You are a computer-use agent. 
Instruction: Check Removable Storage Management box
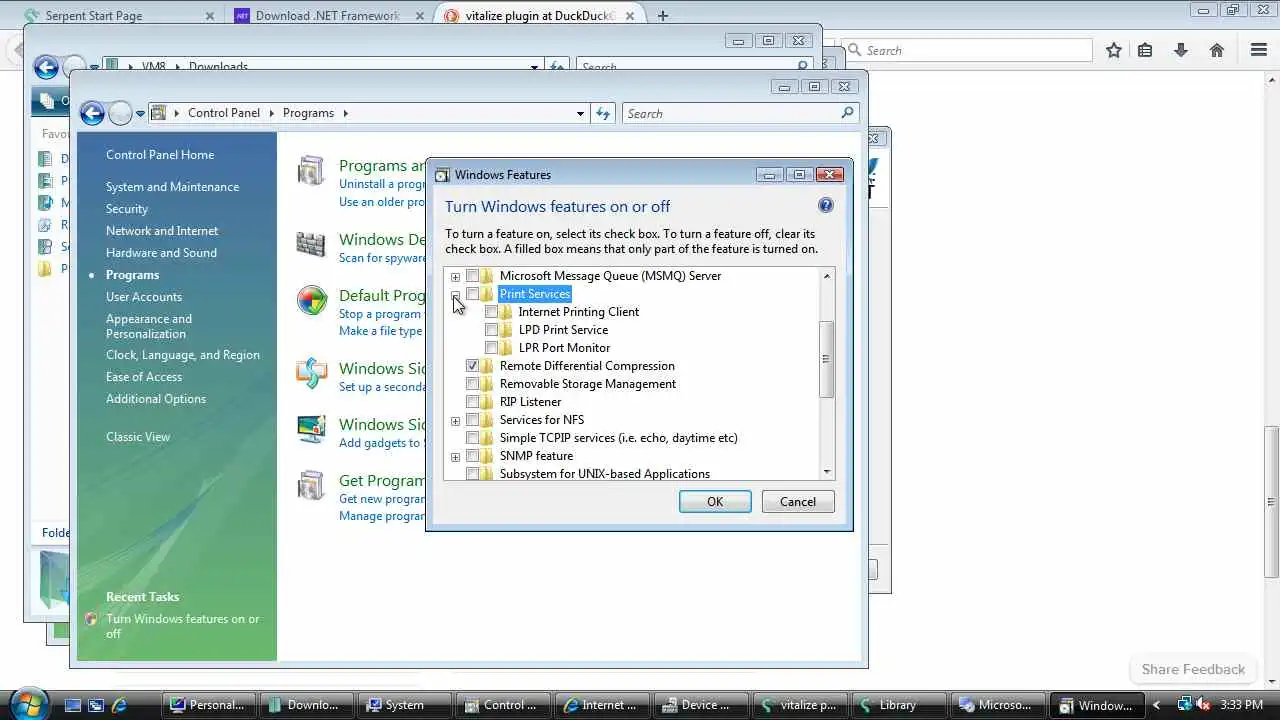coord(472,384)
